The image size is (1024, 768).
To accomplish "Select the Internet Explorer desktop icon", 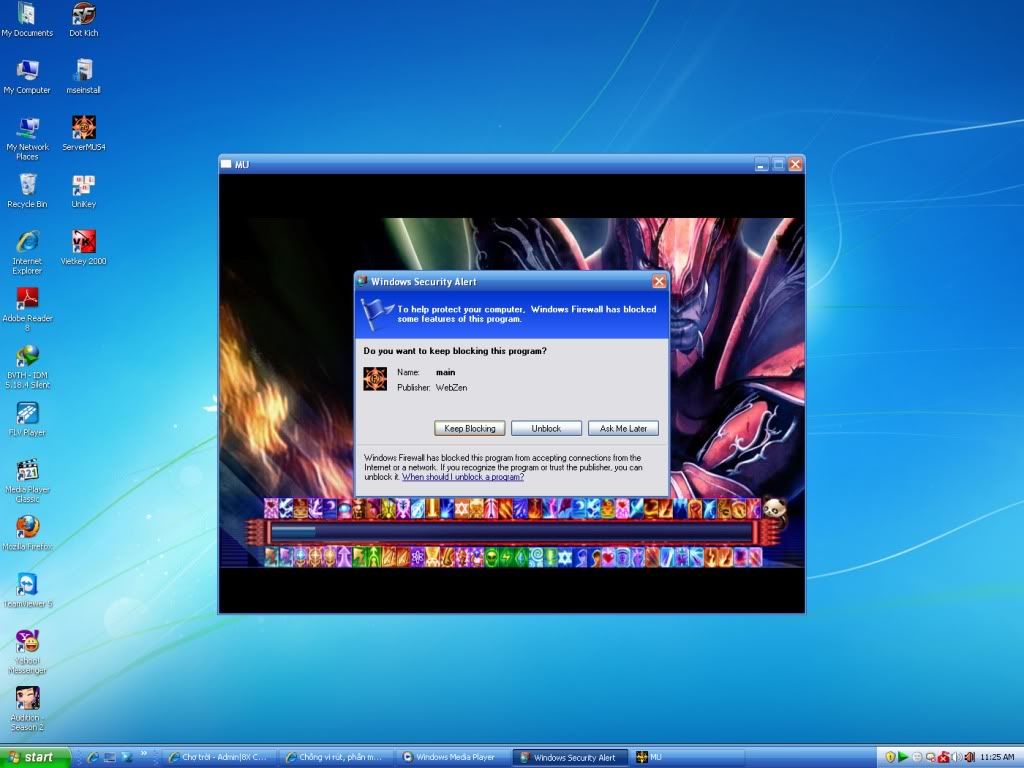I will click(27, 252).
